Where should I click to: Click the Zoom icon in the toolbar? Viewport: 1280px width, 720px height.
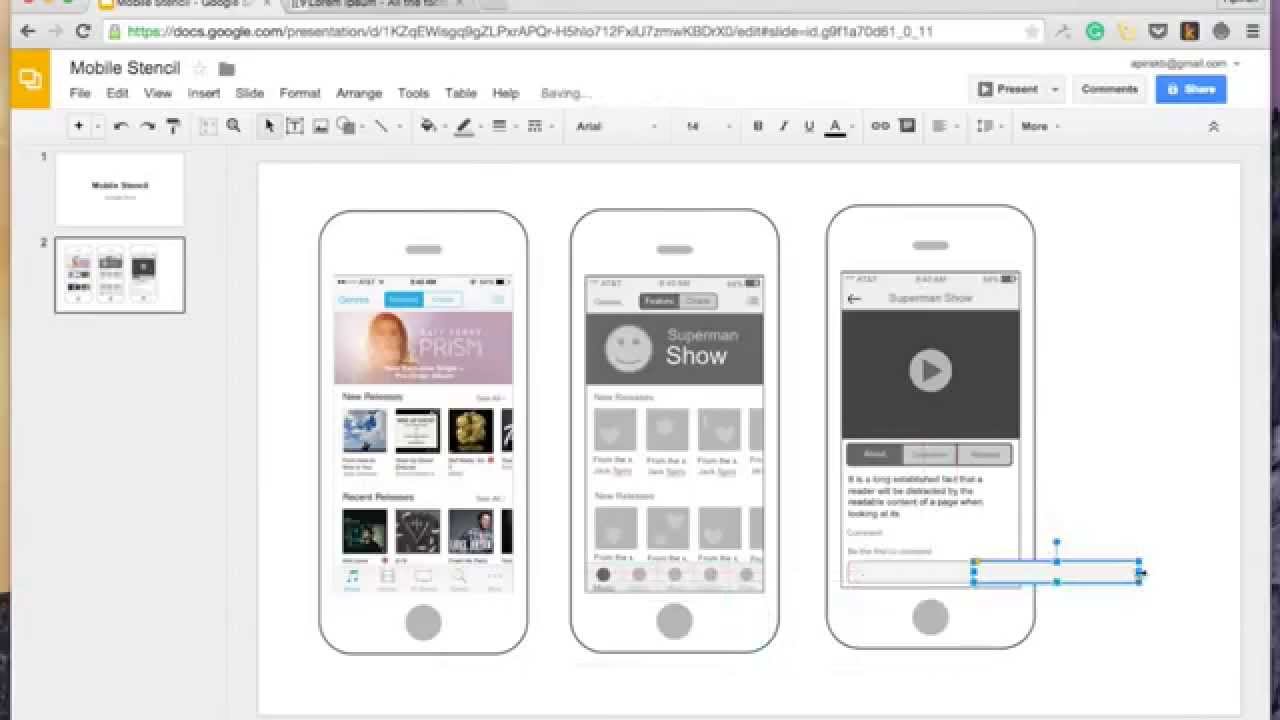tap(234, 126)
